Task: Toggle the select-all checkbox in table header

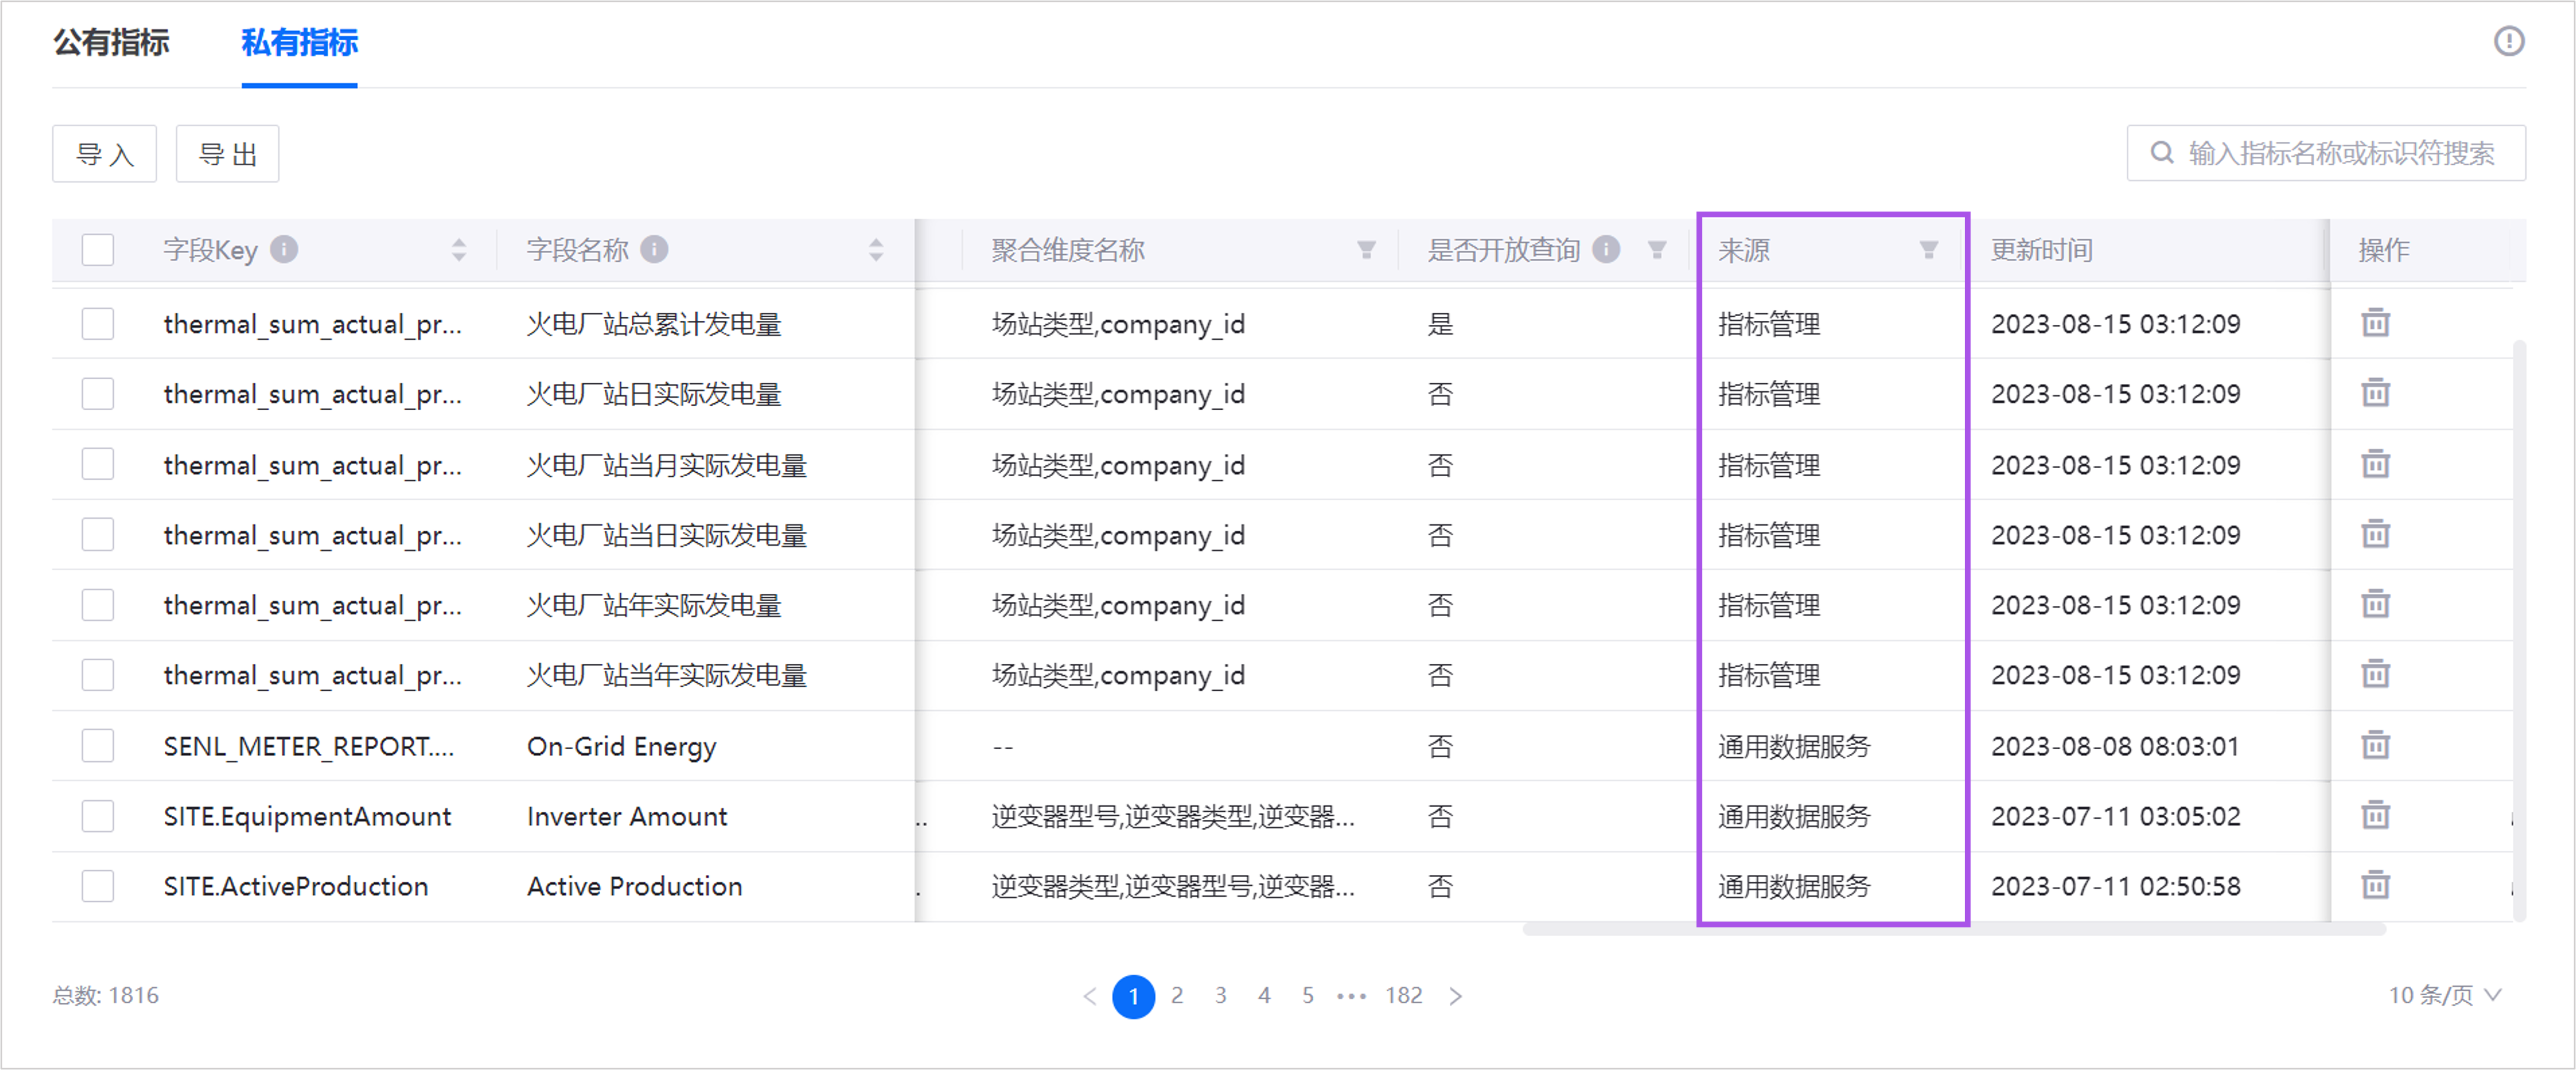Action: click(98, 249)
